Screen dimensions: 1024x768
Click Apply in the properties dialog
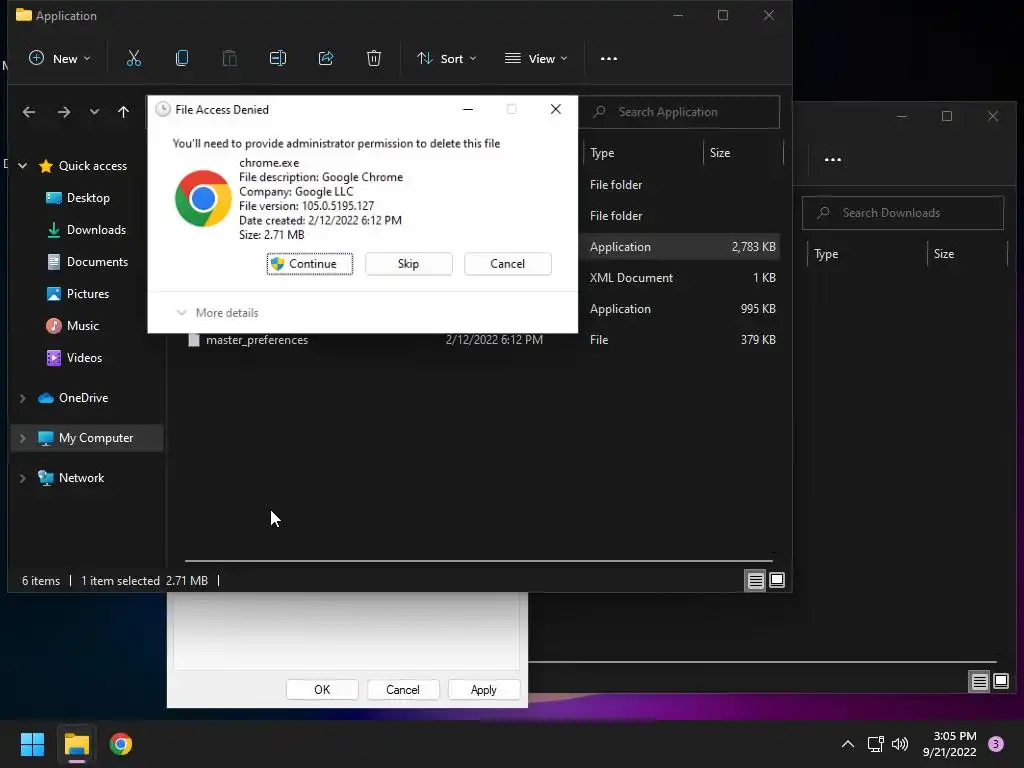click(x=484, y=690)
